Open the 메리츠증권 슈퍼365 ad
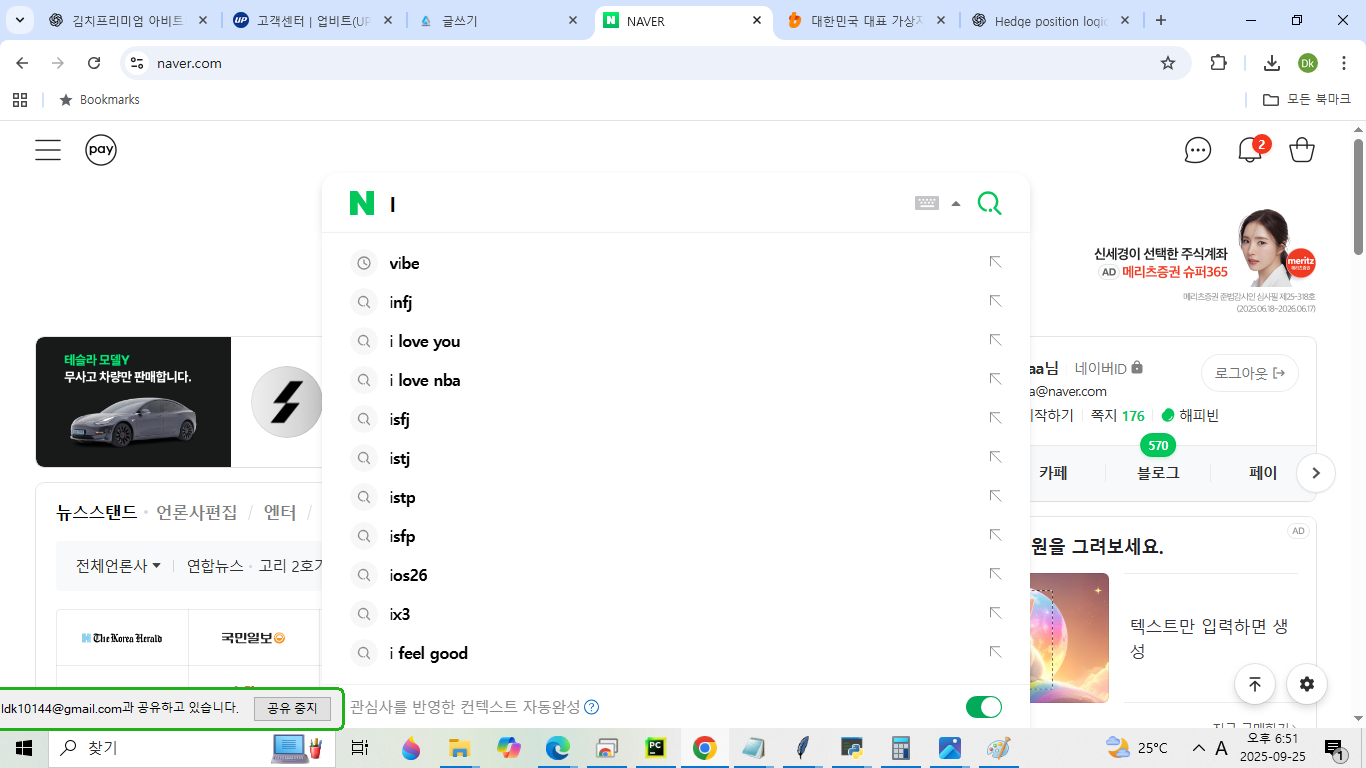1366x768 pixels. pos(1205,262)
